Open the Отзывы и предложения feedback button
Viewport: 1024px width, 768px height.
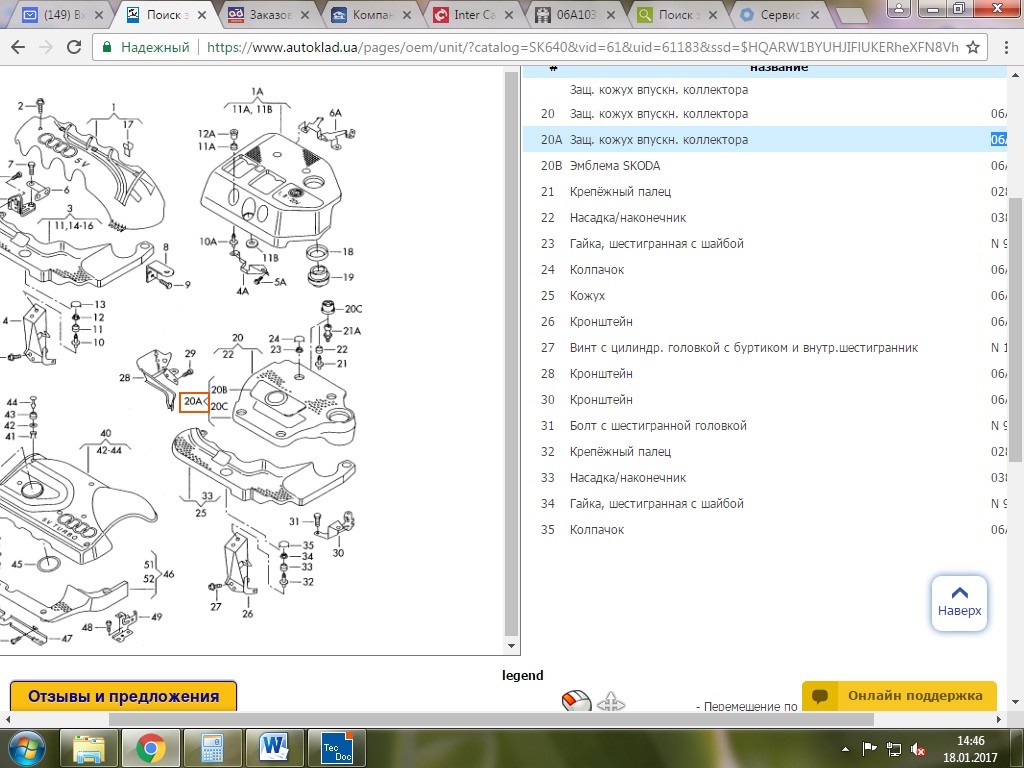pos(123,696)
